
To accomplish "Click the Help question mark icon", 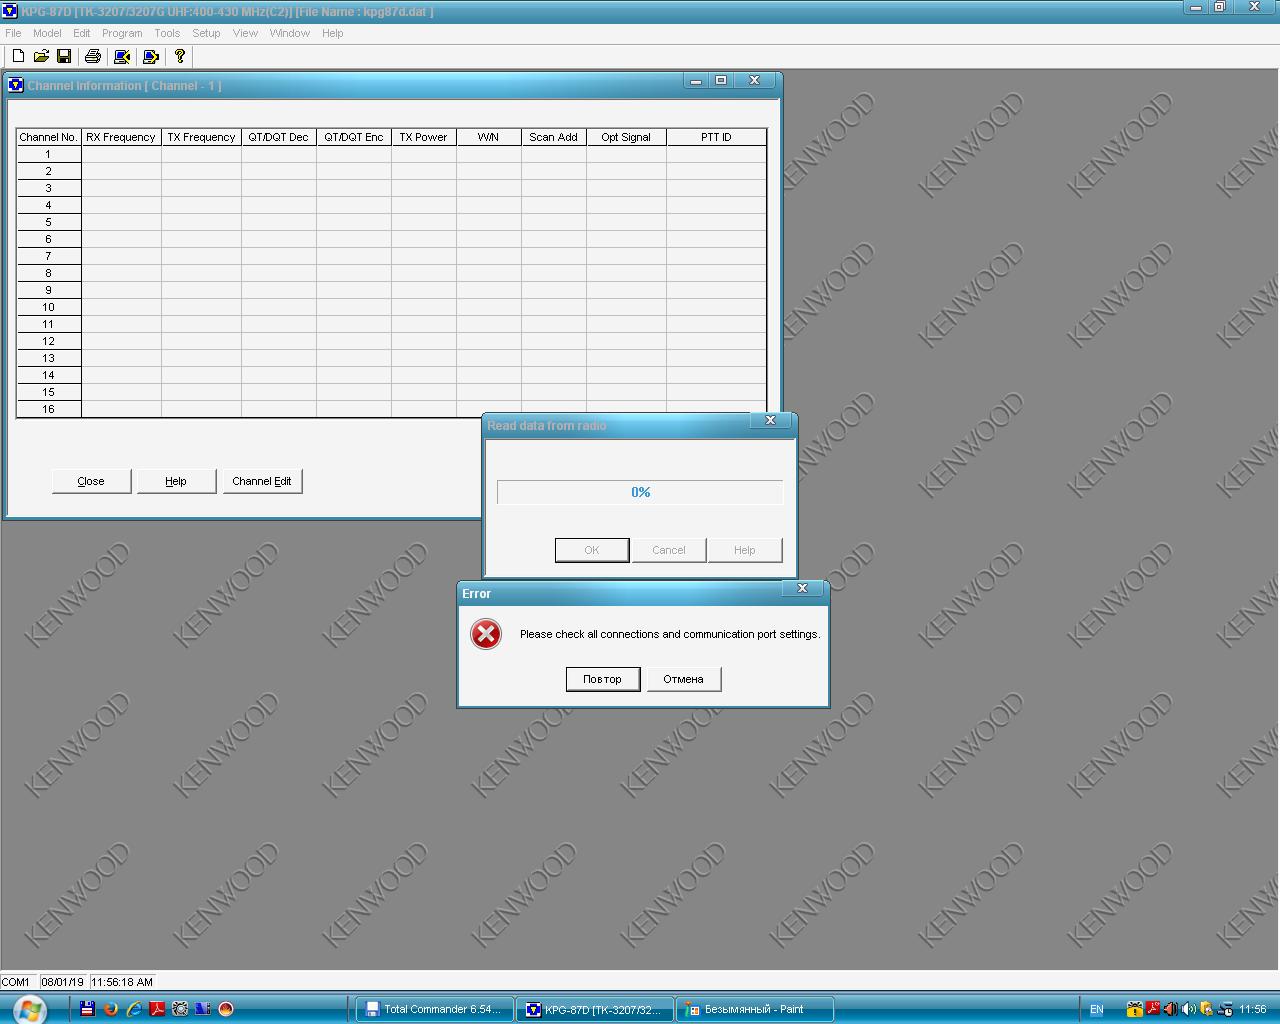I will (x=180, y=57).
